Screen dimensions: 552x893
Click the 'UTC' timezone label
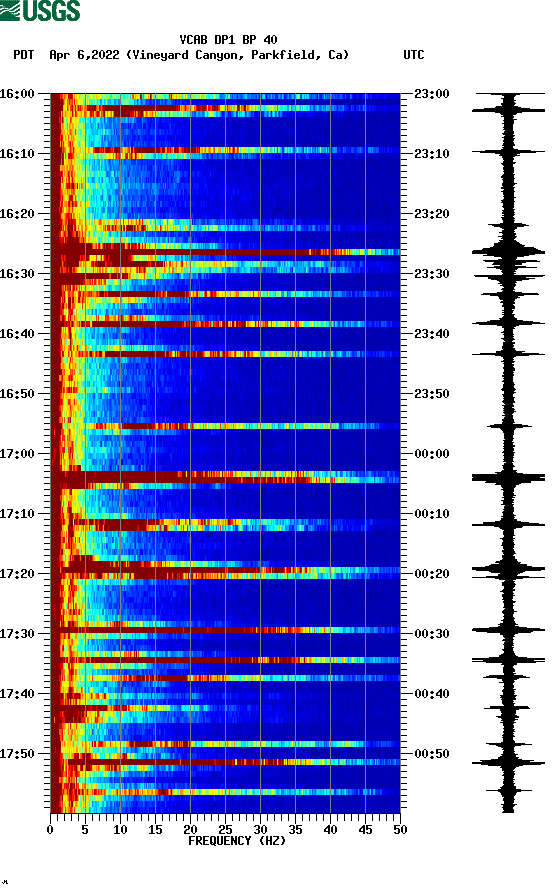click(x=414, y=55)
